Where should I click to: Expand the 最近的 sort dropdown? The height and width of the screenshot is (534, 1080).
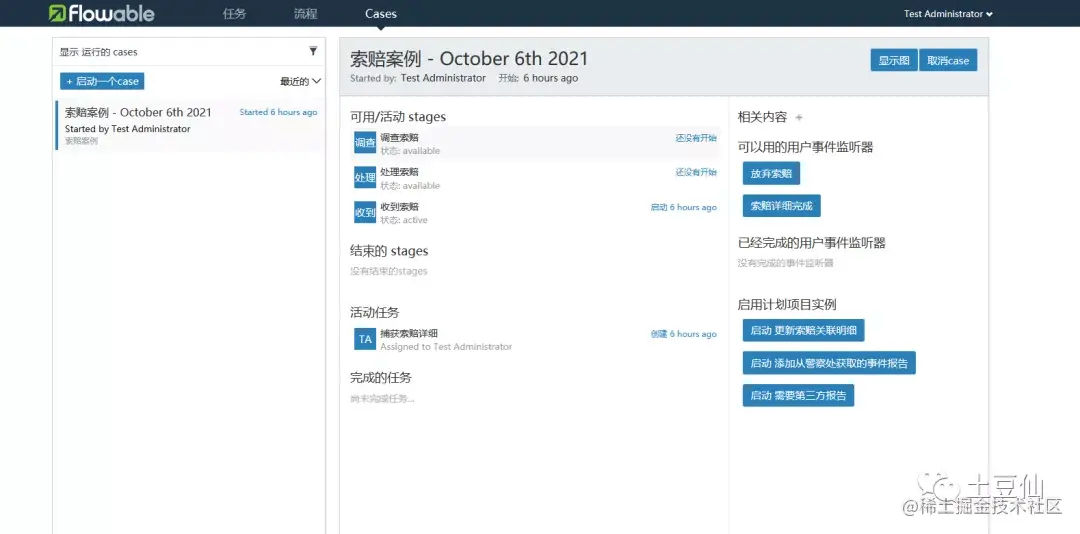click(300, 81)
